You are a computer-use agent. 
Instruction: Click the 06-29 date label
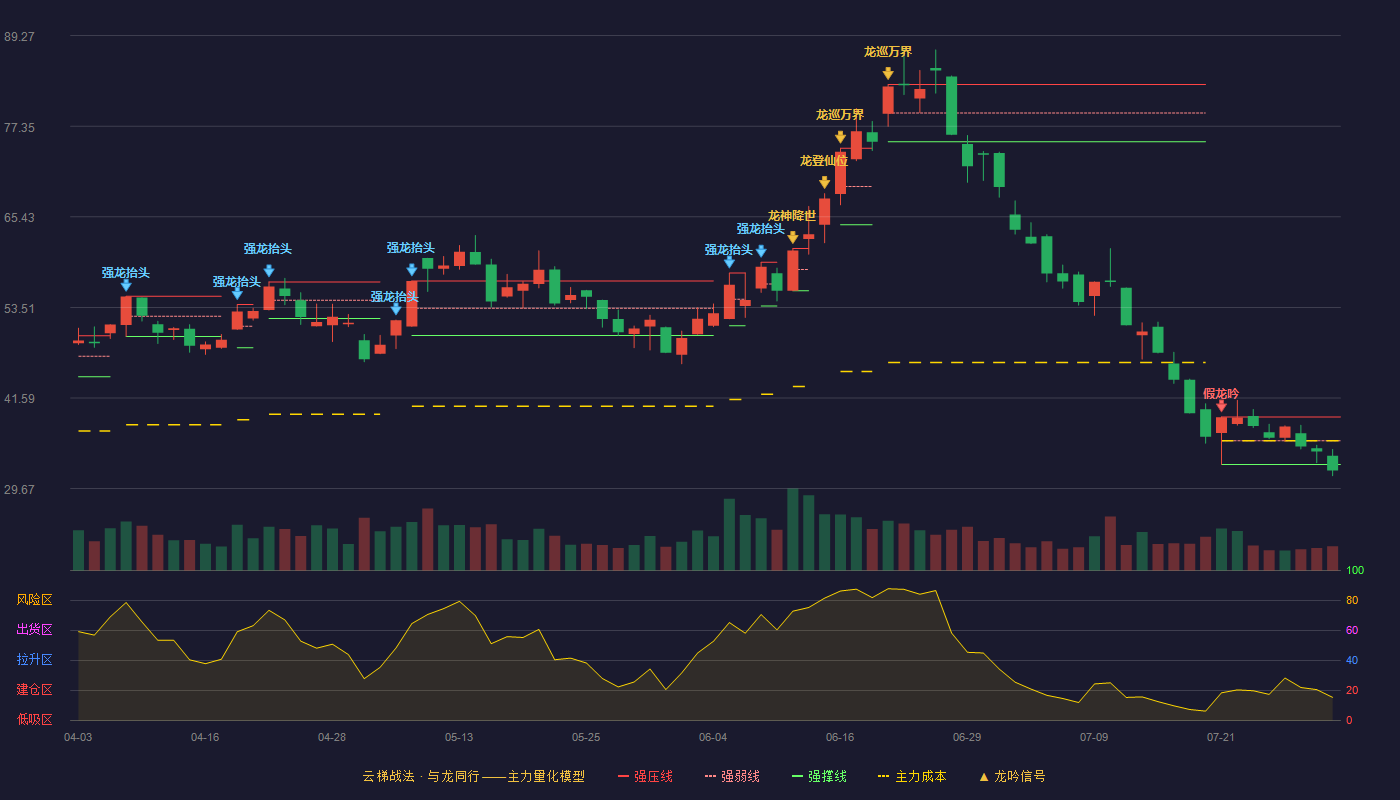967,737
